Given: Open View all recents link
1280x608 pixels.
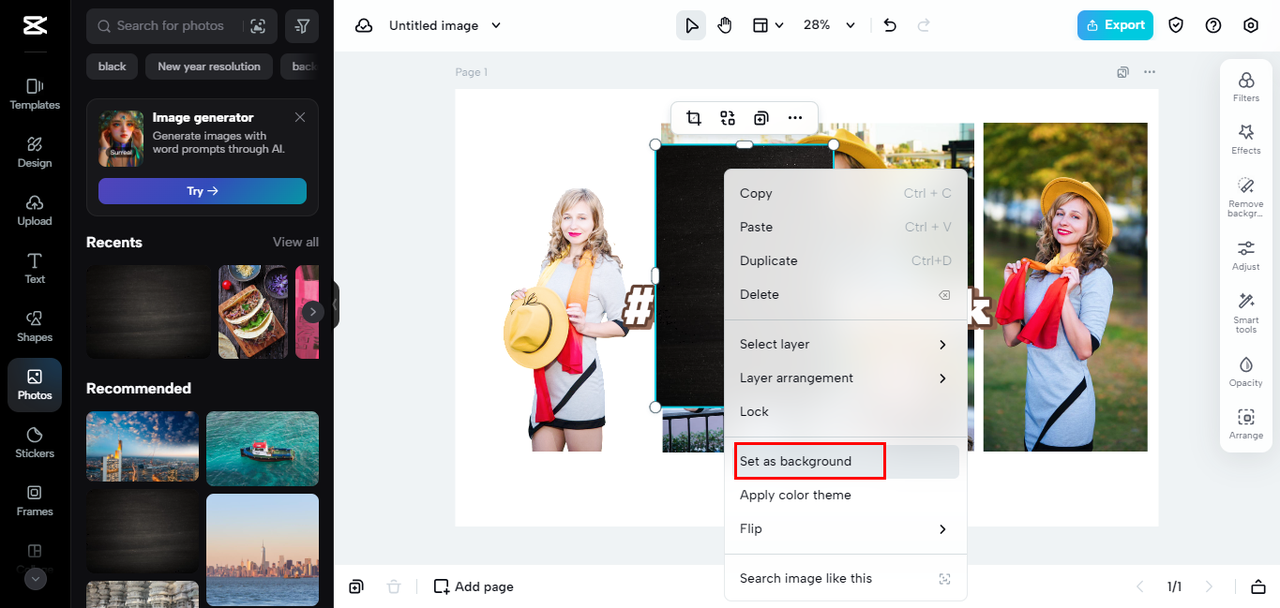Looking at the screenshot, I should 296,242.
